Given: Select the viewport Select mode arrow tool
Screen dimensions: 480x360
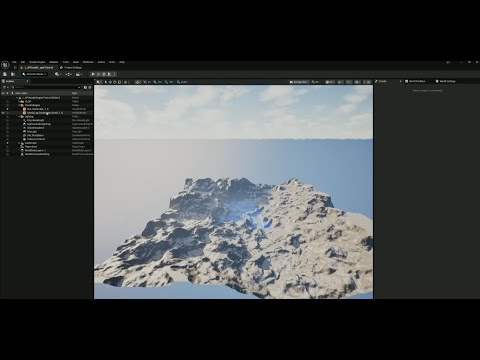Looking at the screenshot, I should click(x=106, y=82).
